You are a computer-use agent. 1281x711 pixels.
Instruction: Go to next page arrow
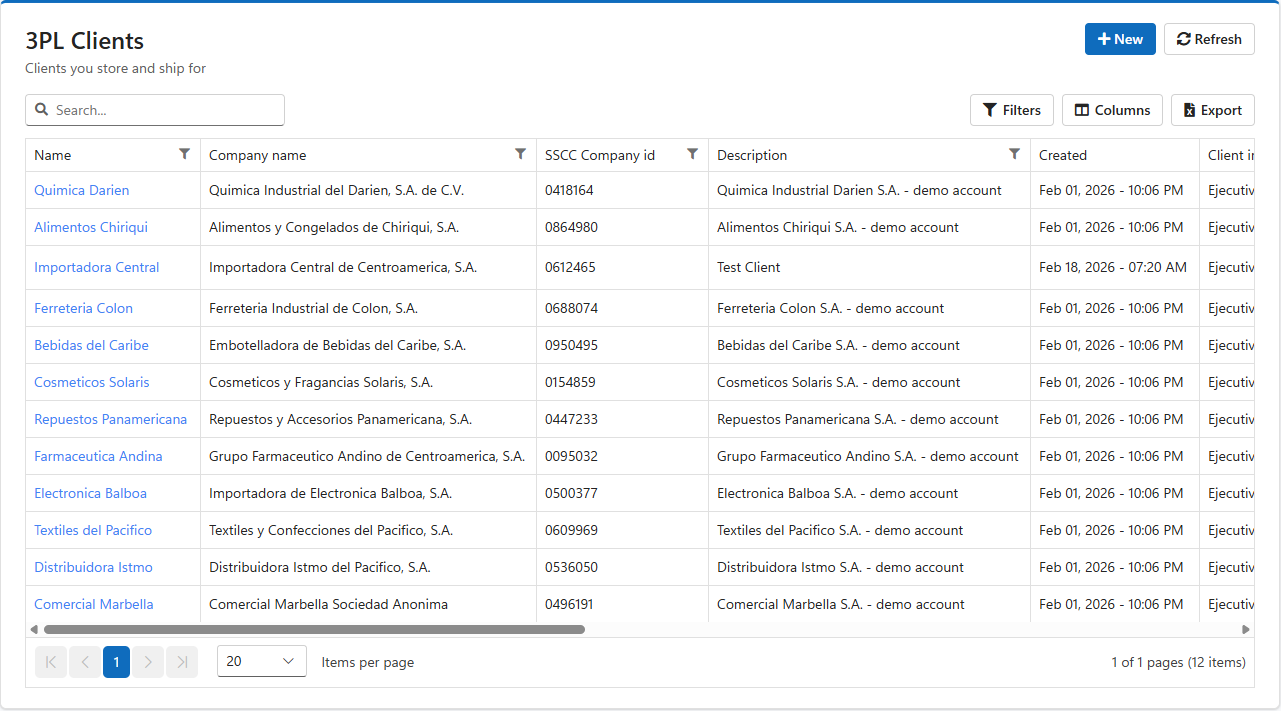pyautogui.click(x=148, y=662)
